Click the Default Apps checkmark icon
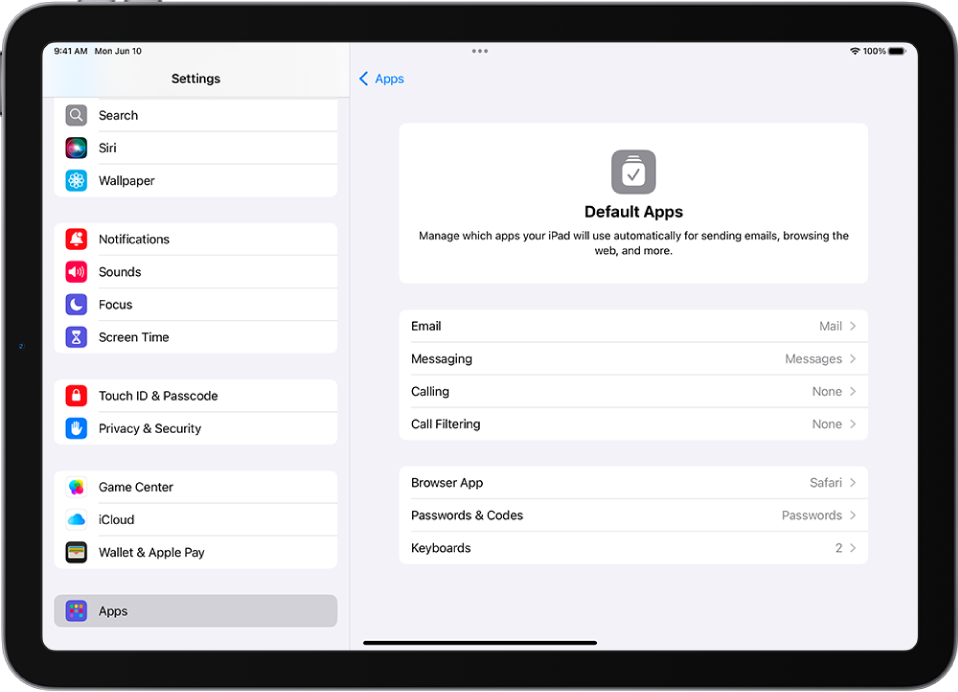958x692 pixels. point(634,172)
